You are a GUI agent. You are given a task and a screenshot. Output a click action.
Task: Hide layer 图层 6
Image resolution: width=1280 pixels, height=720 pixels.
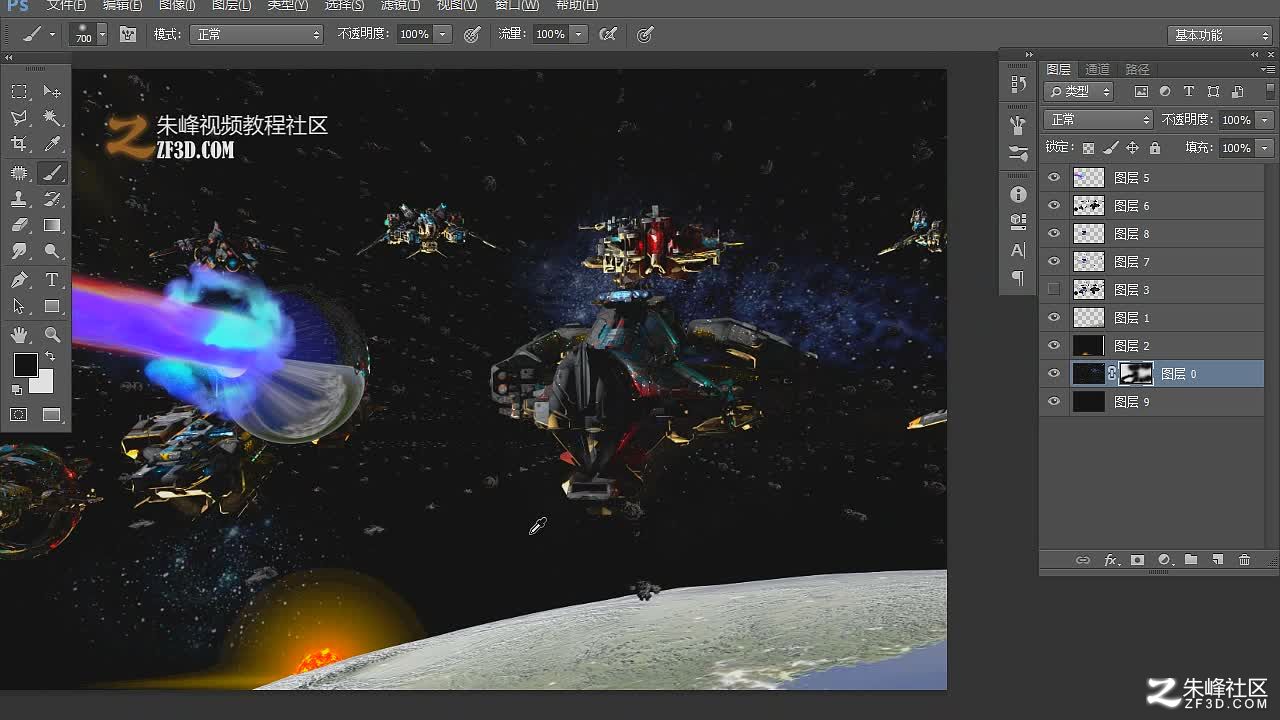pos(1053,205)
